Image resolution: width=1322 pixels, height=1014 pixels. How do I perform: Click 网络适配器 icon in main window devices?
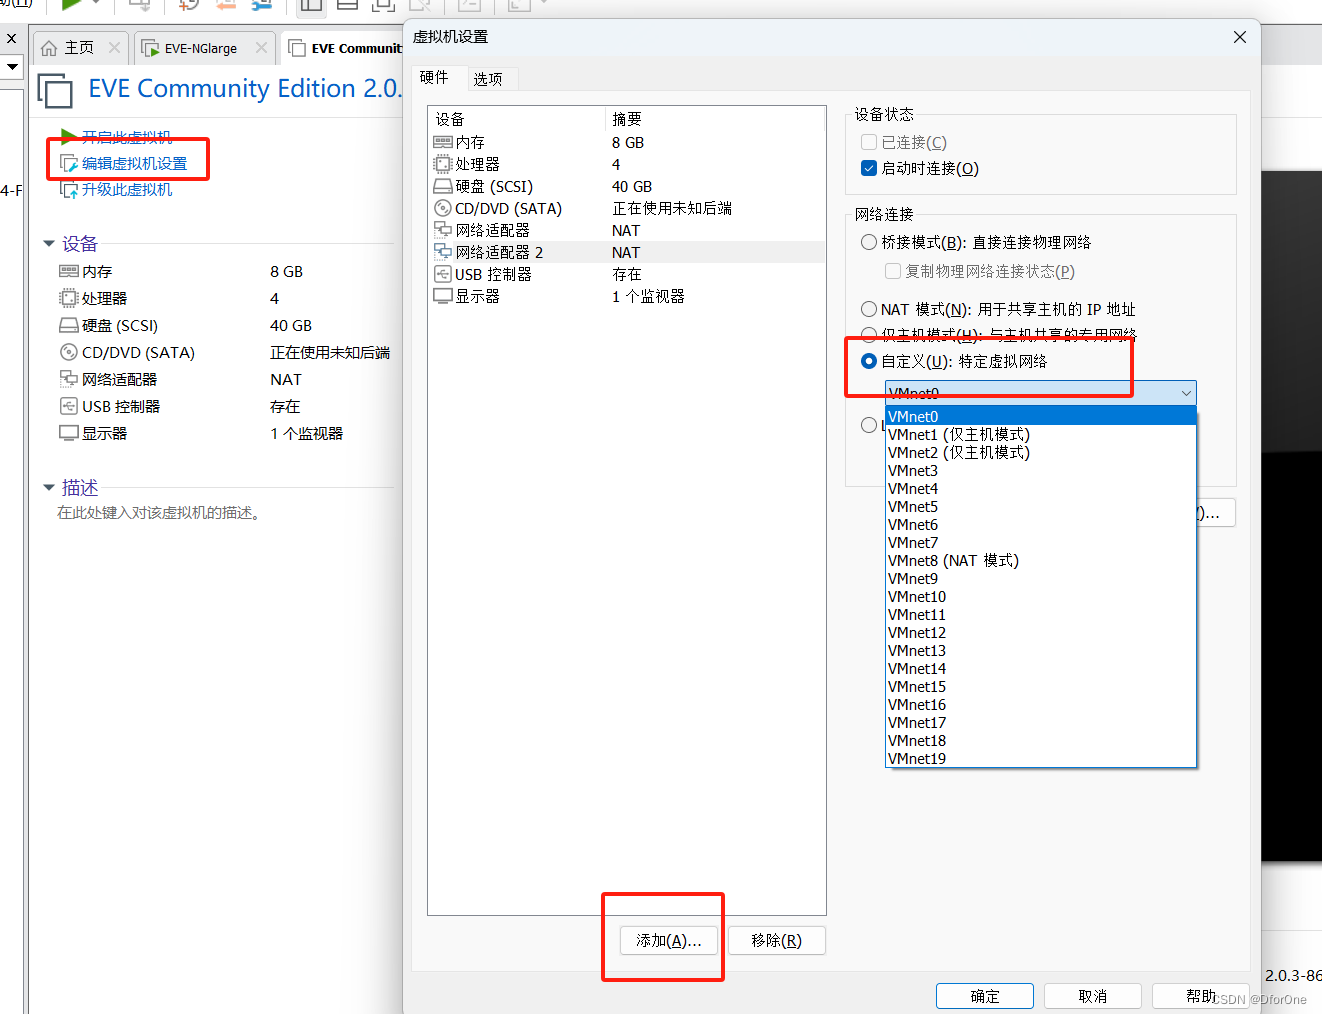coord(69,379)
